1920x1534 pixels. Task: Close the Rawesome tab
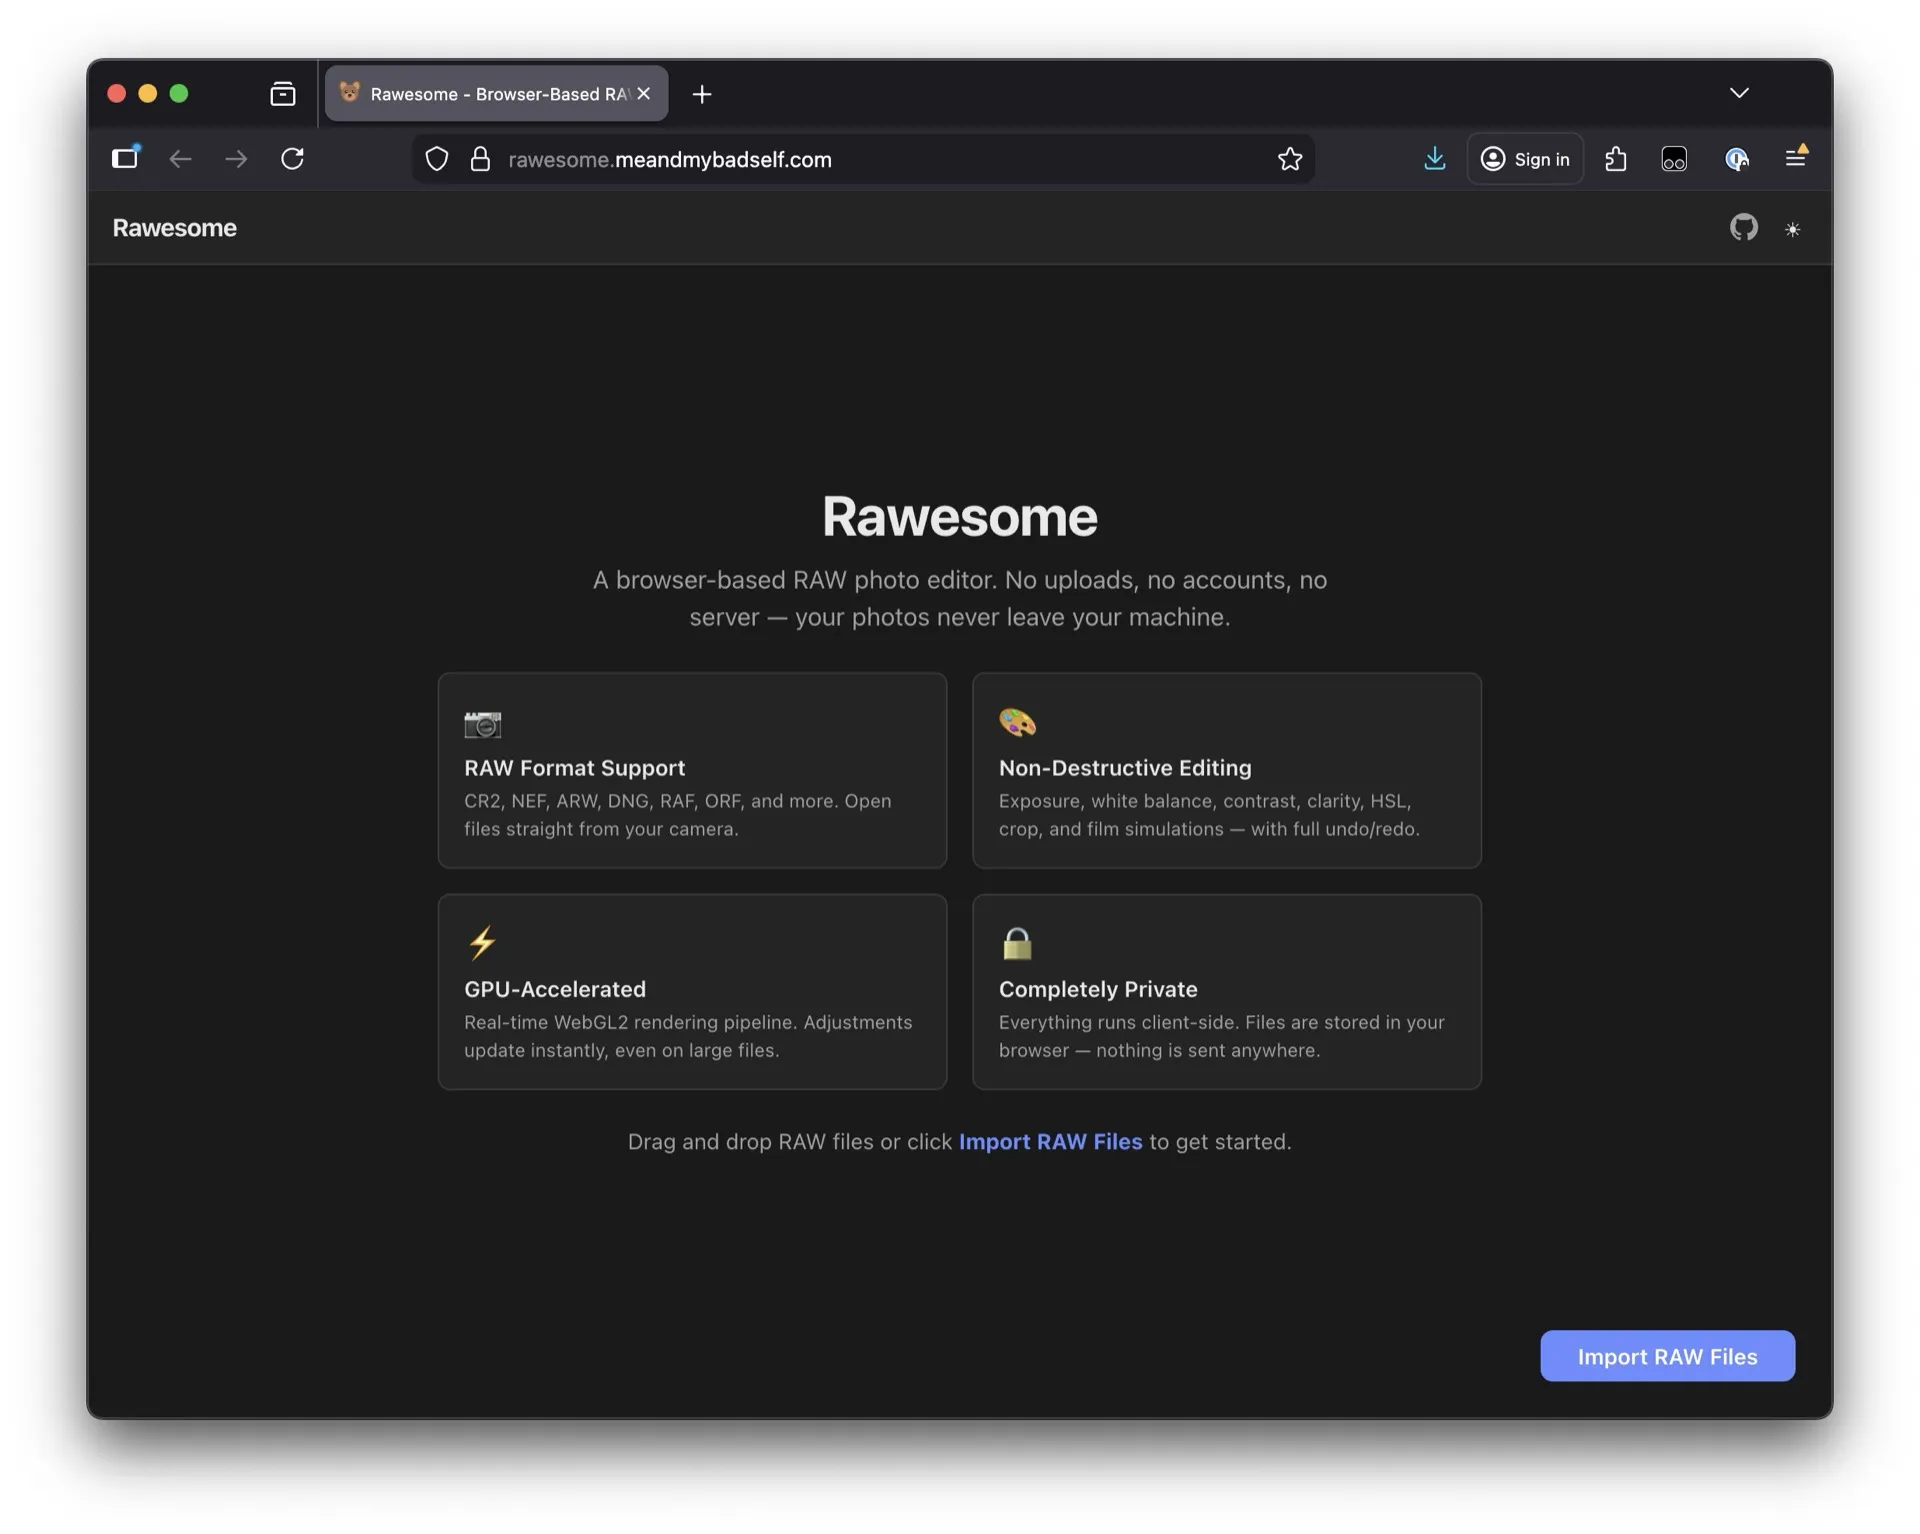tap(644, 93)
